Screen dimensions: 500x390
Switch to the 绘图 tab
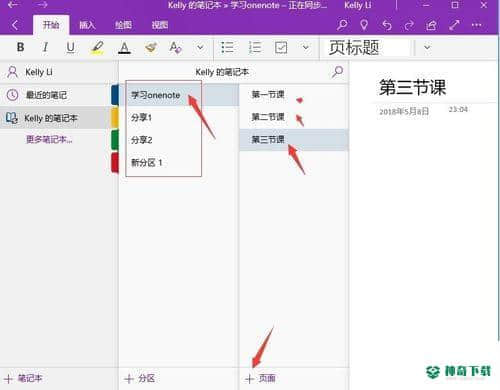tap(123, 25)
